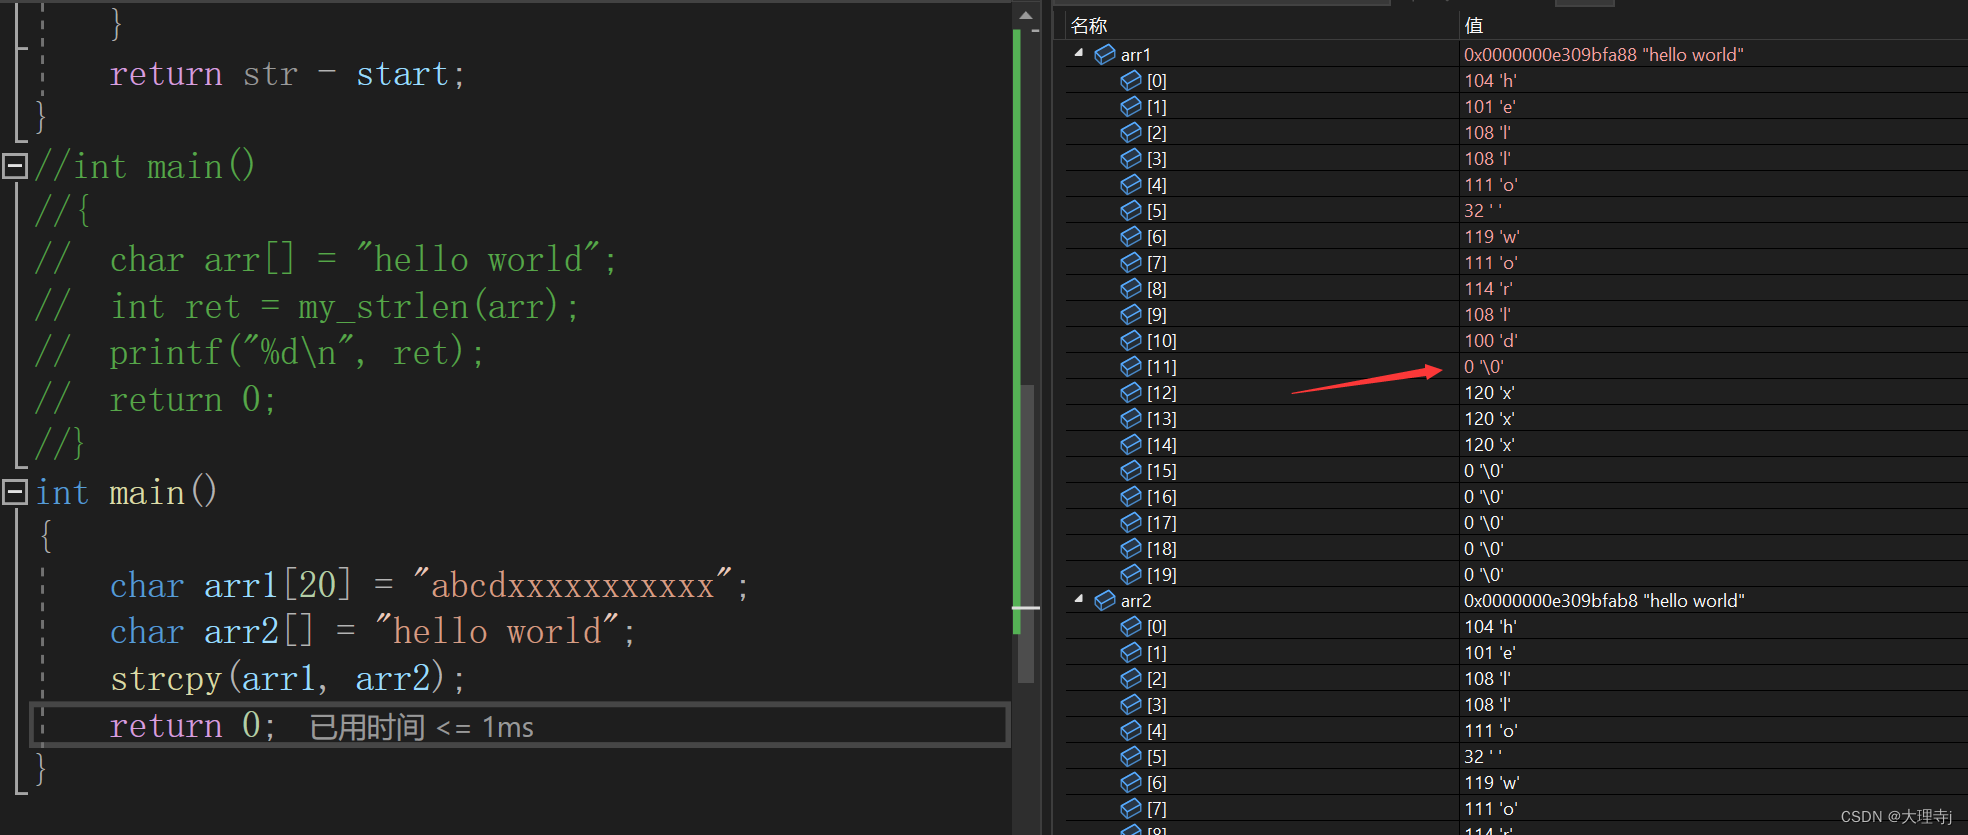This screenshot has width=1968, height=835.
Task: Click the arr1 variable cube icon
Action: tap(1105, 54)
